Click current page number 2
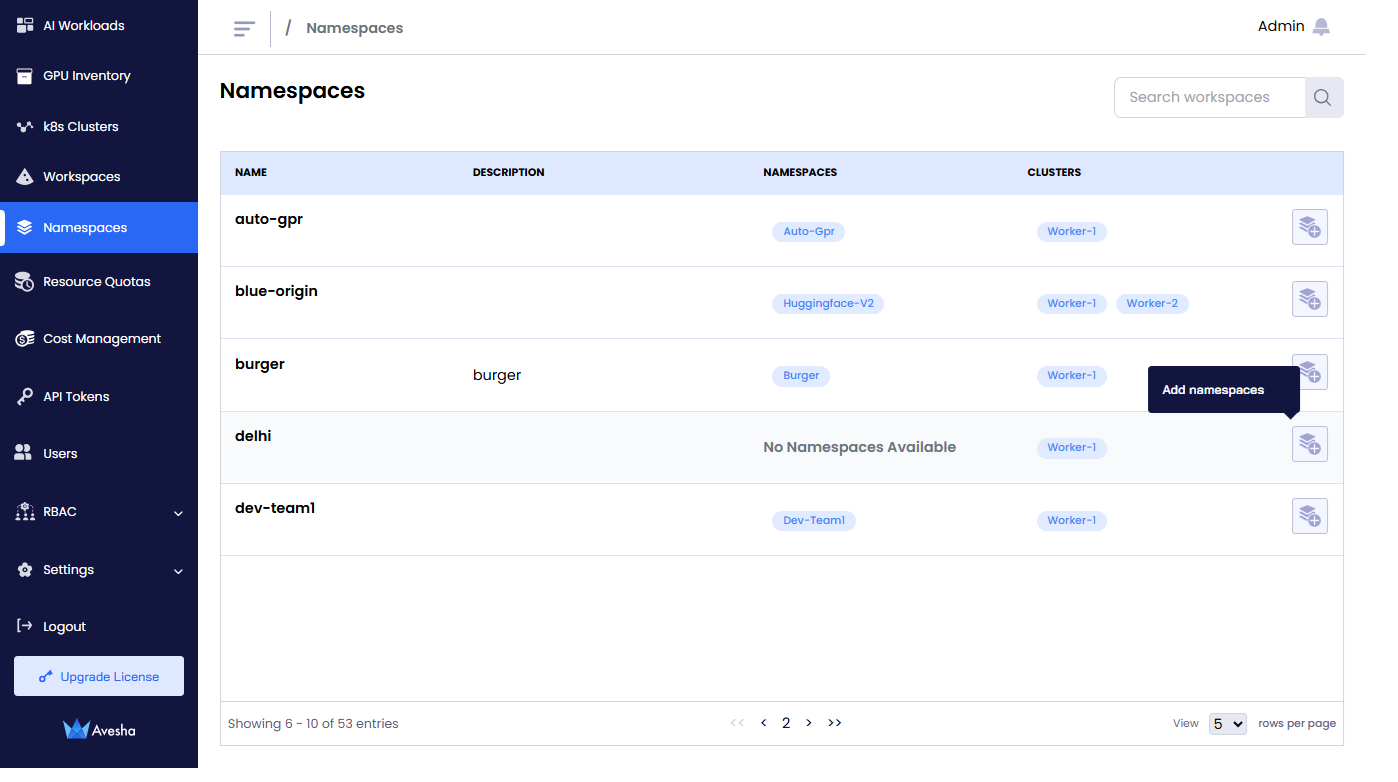1398x782 pixels. click(786, 723)
